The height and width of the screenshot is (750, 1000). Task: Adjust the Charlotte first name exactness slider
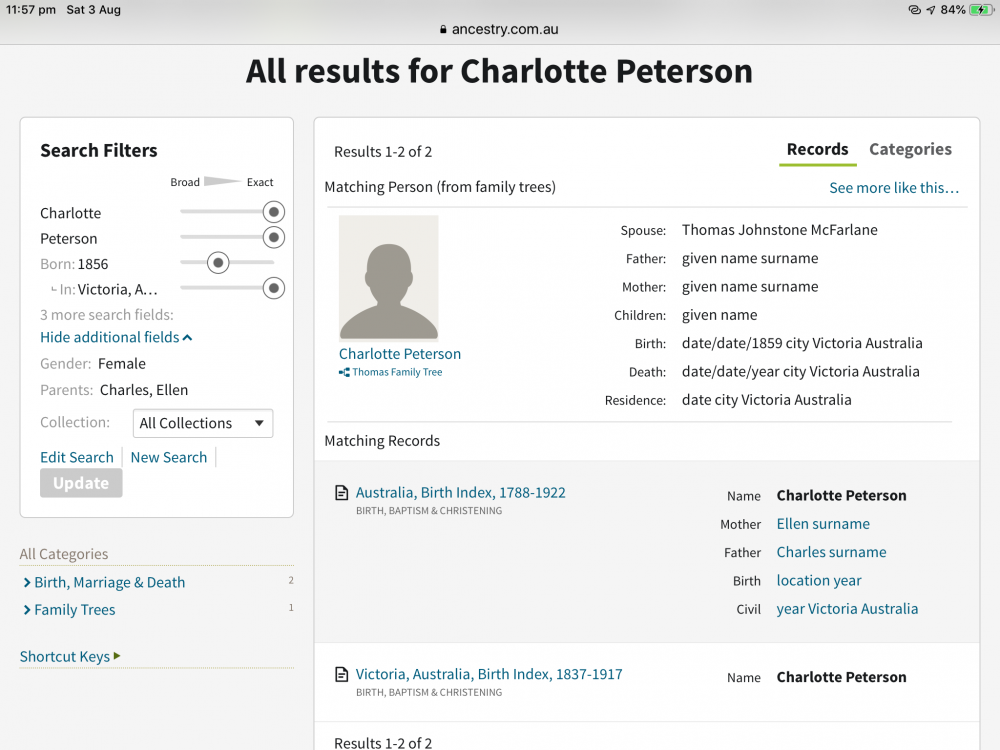(273, 212)
